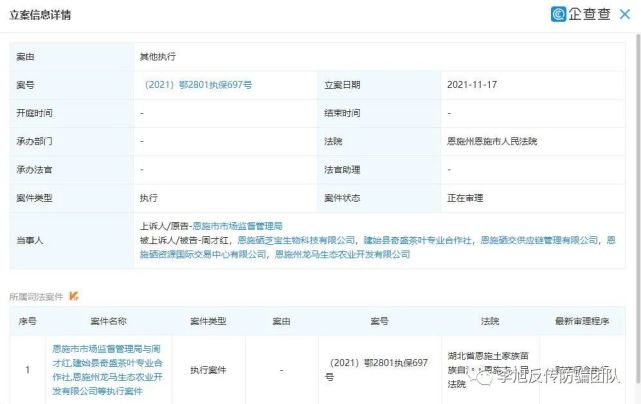Click the 案号 column header in table
The height and width of the screenshot is (404, 641).
pos(379,321)
